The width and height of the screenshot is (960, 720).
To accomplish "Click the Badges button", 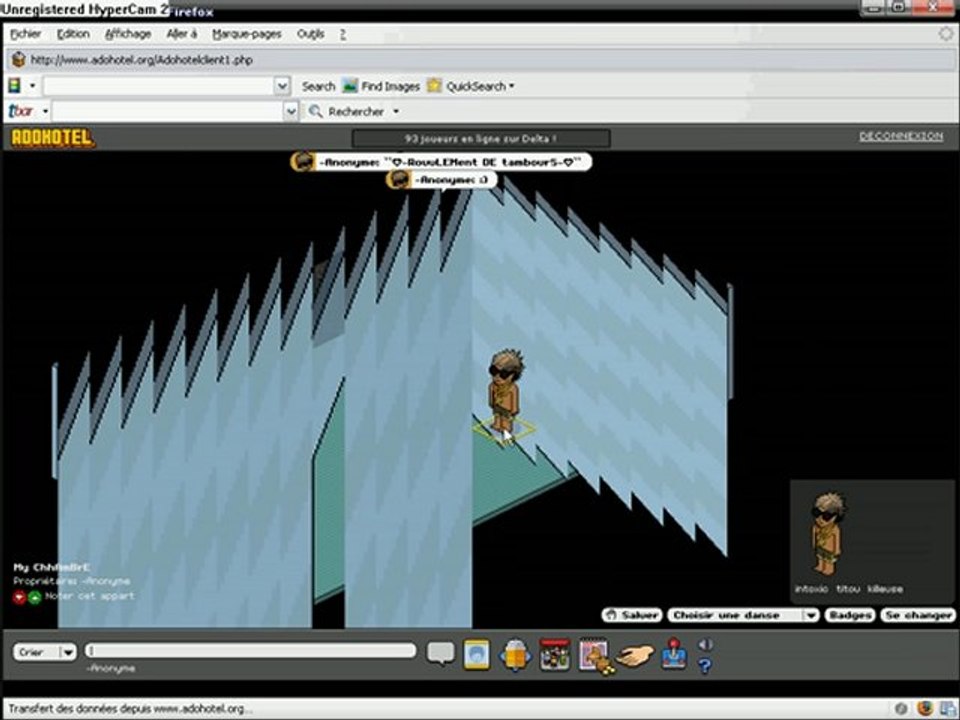I will click(x=850, y=615).
